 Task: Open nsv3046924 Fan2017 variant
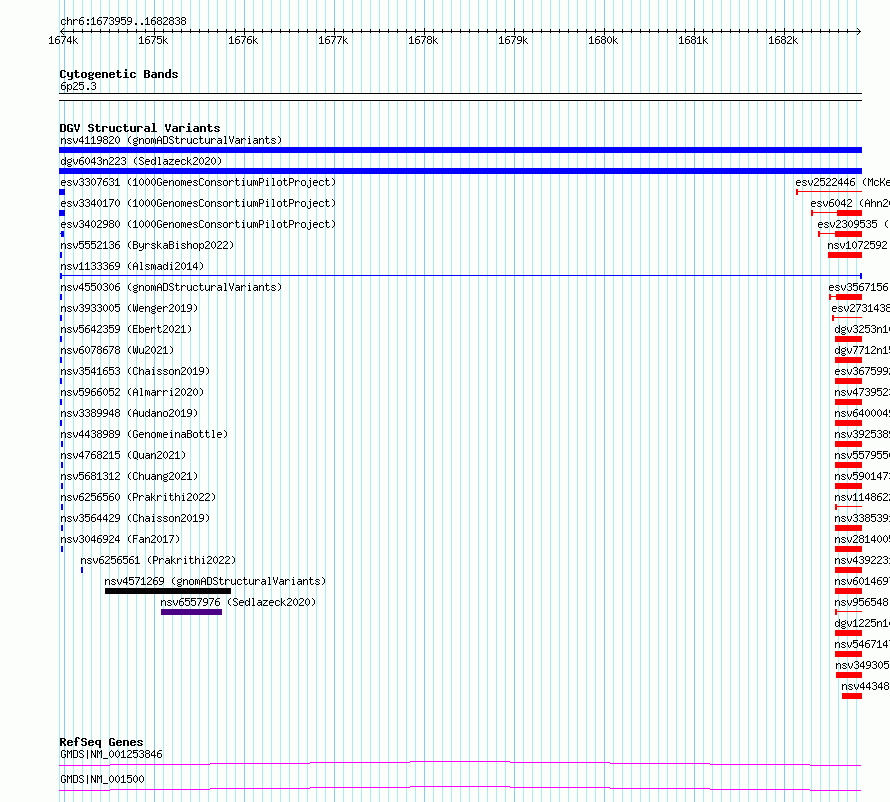[120, 539]
